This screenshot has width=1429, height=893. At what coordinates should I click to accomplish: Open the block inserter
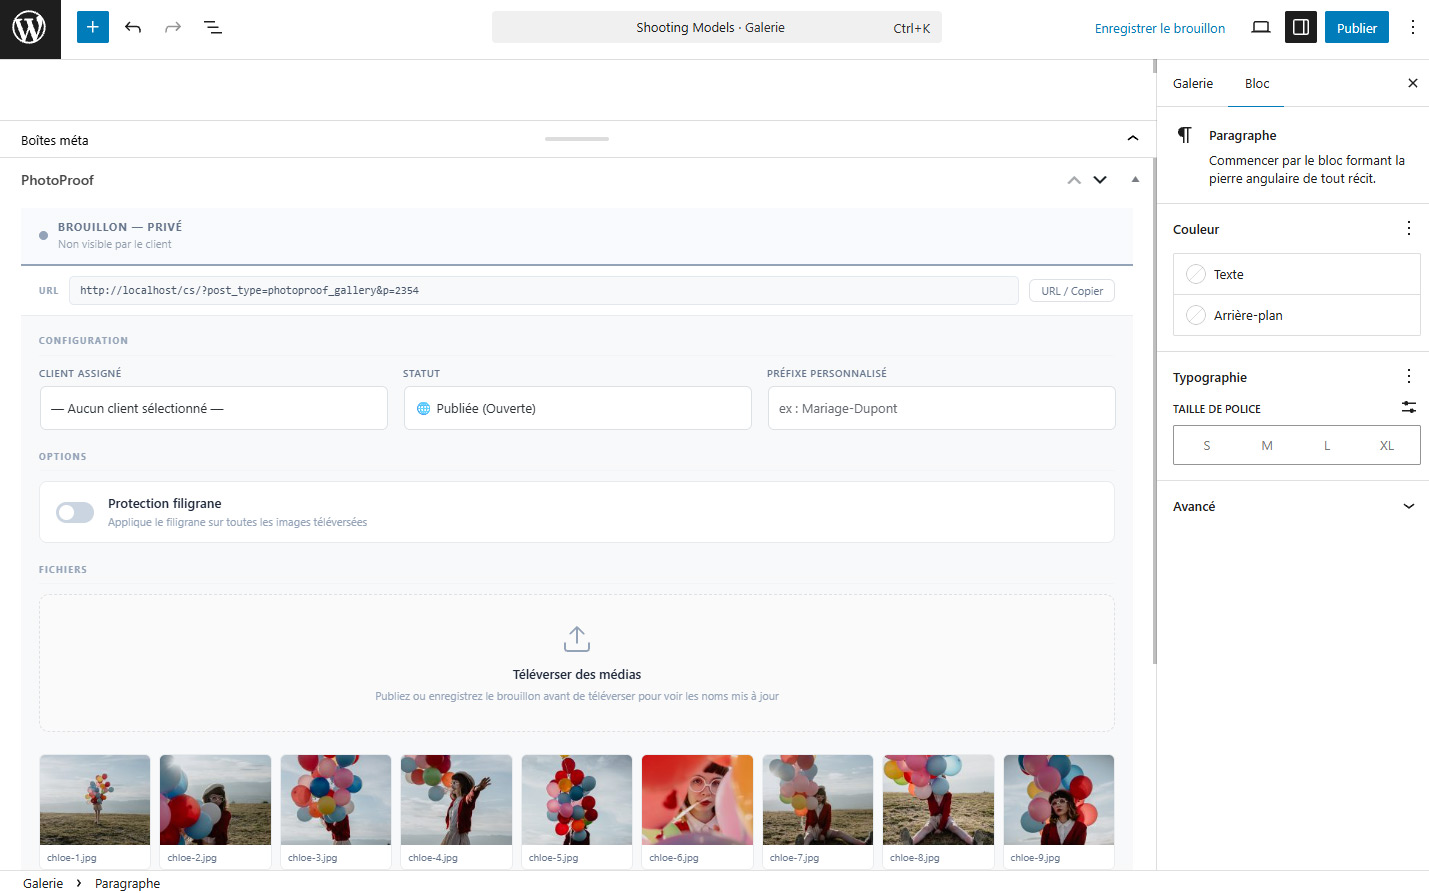92,27
